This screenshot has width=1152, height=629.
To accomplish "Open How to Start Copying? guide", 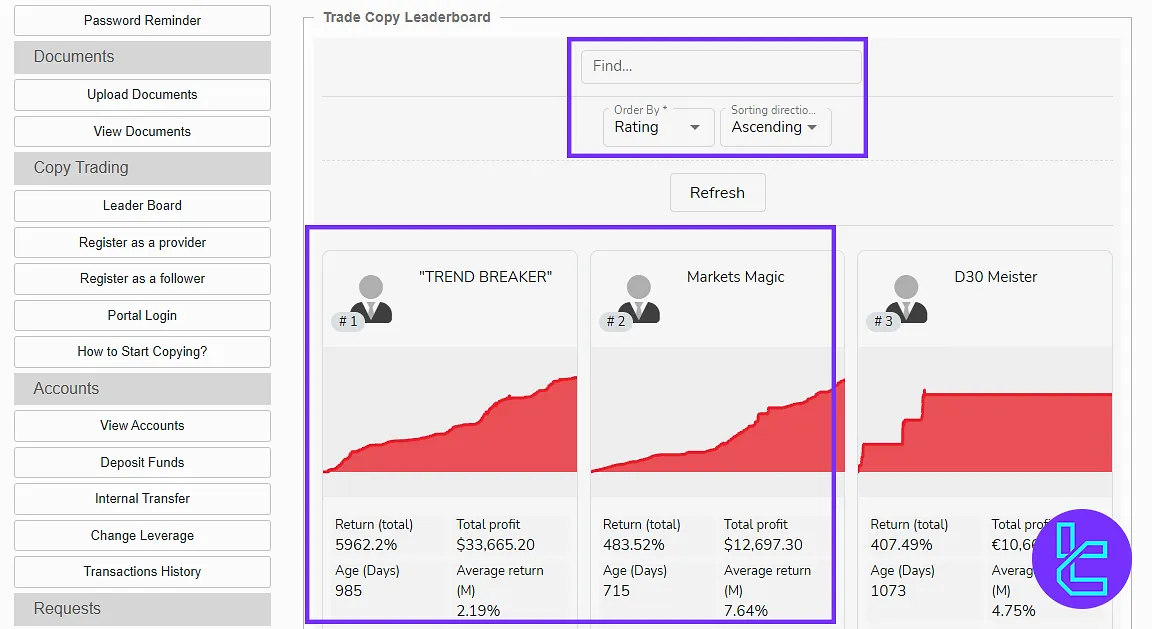I will point(143,351).
